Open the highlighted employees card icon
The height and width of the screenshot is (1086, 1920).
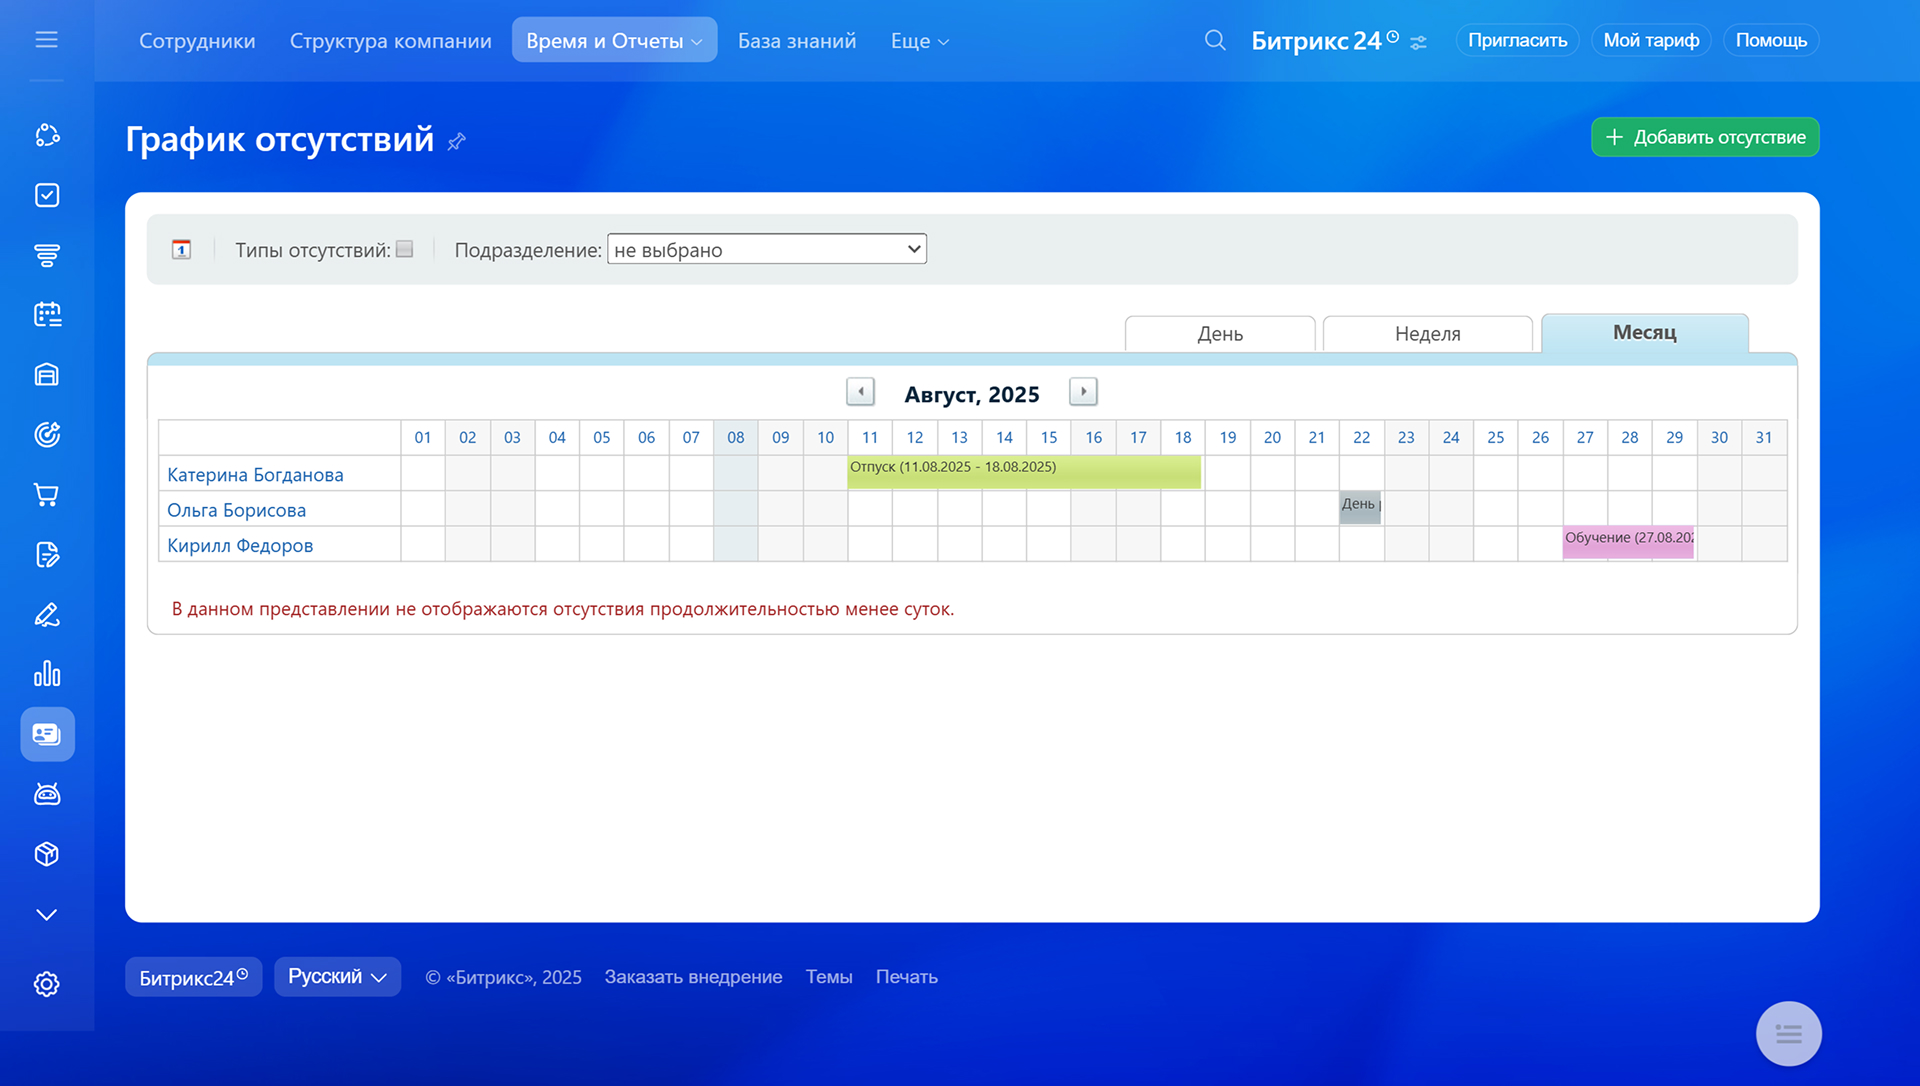47,734
